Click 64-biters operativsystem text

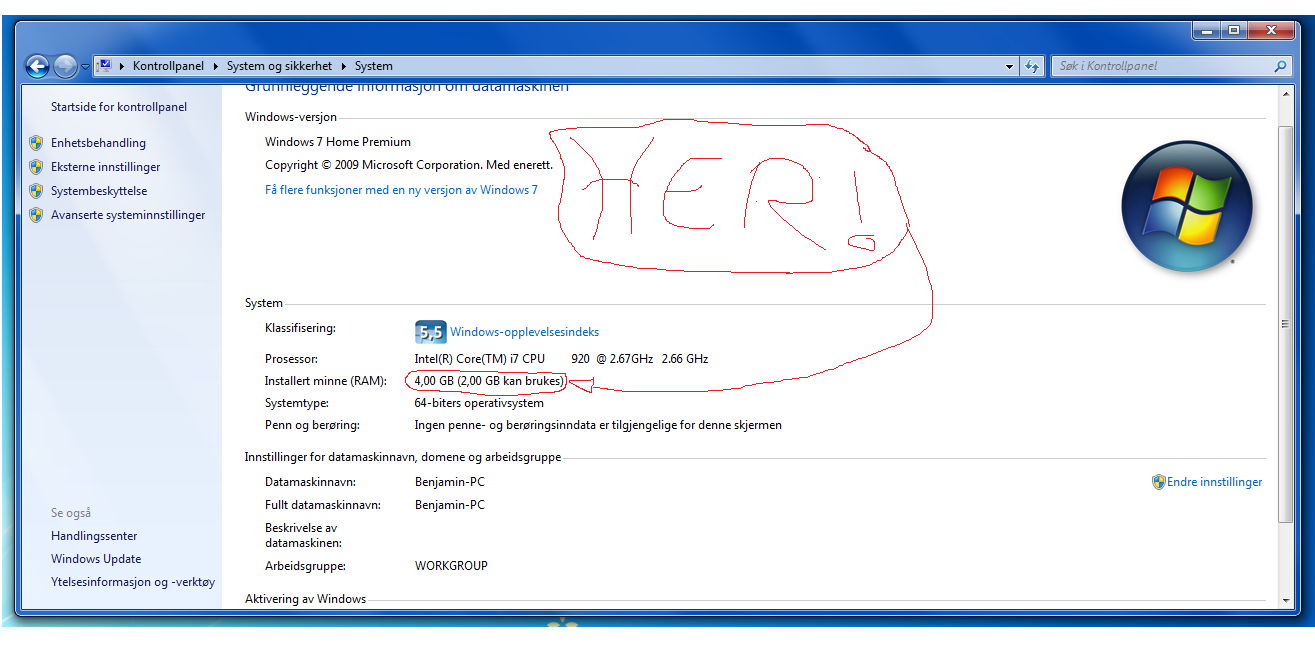click(x=479, y=403)
